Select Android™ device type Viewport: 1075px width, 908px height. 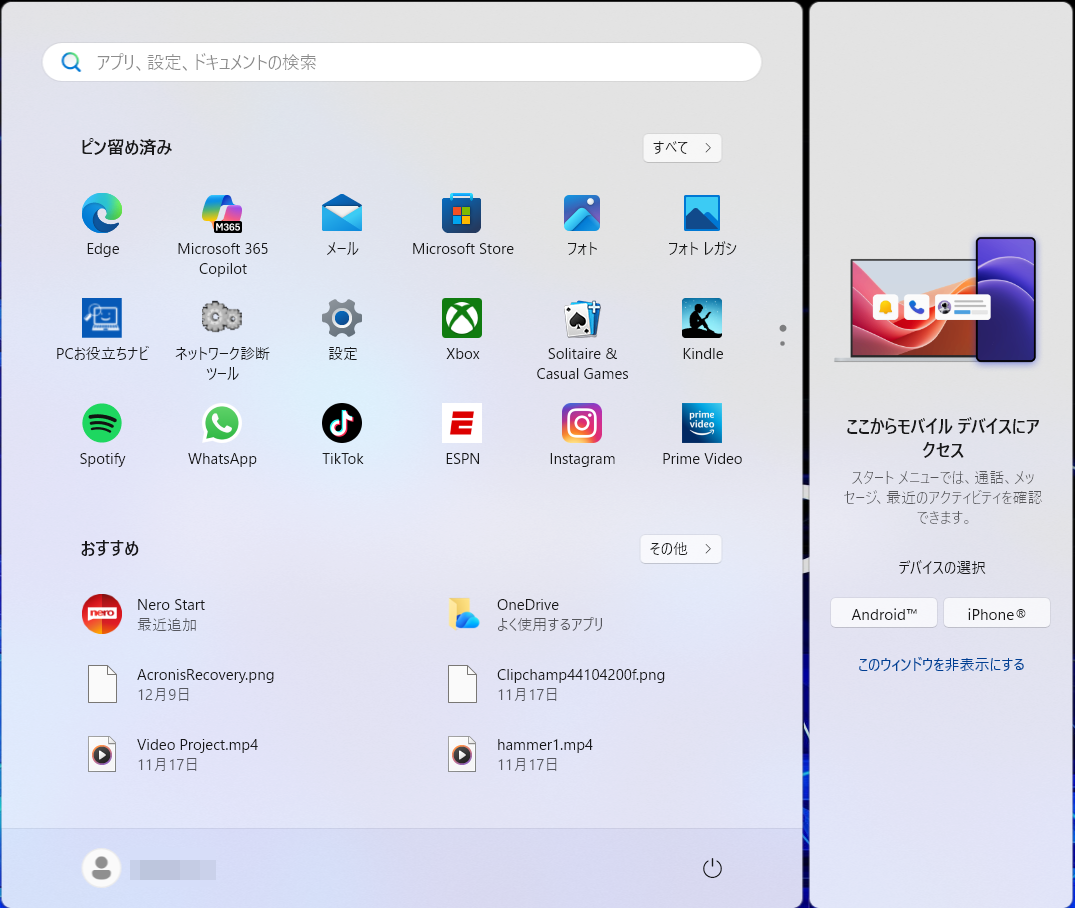click(884, 614)
